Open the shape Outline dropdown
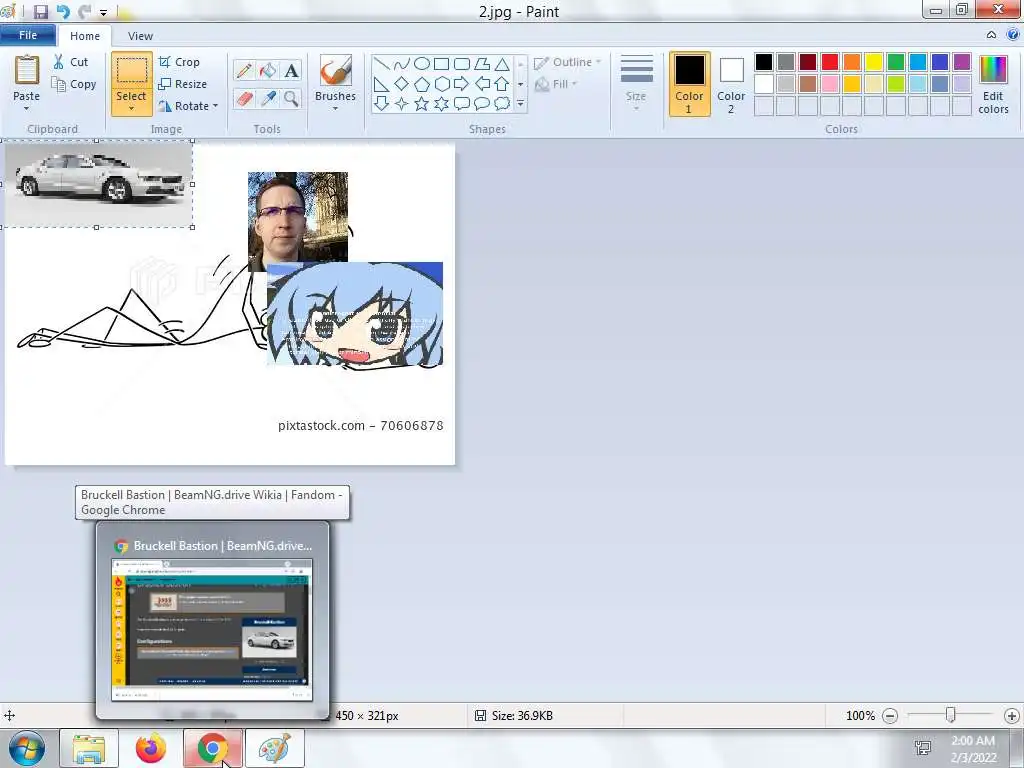Image resolution: width=1024 pixels, height=768 pixels. point(567,62)
